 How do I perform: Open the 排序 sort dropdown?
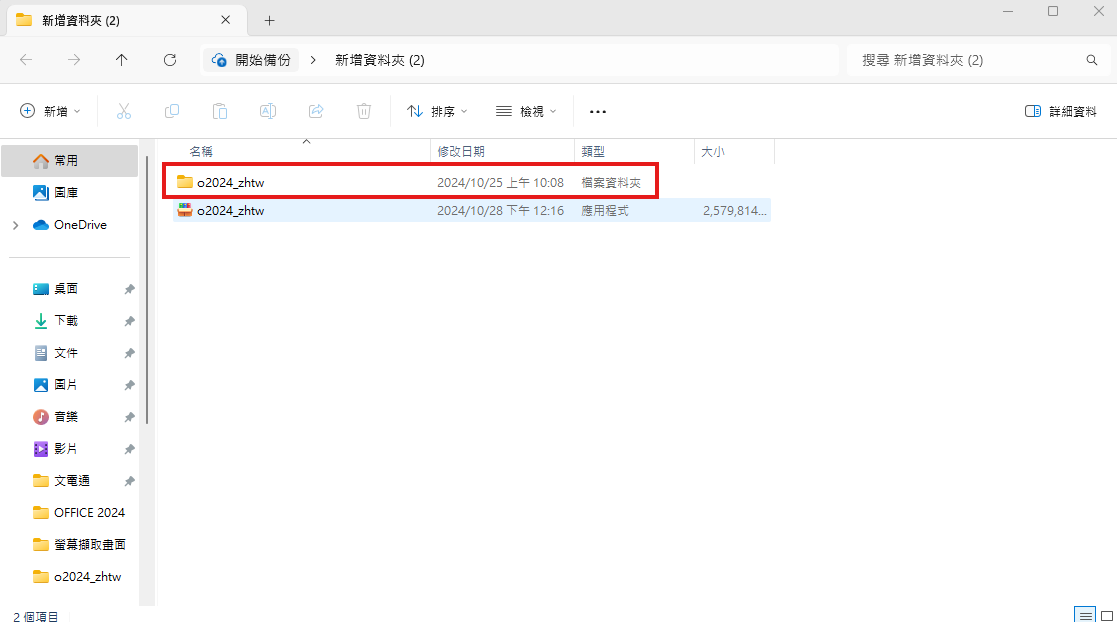(437, 111)
